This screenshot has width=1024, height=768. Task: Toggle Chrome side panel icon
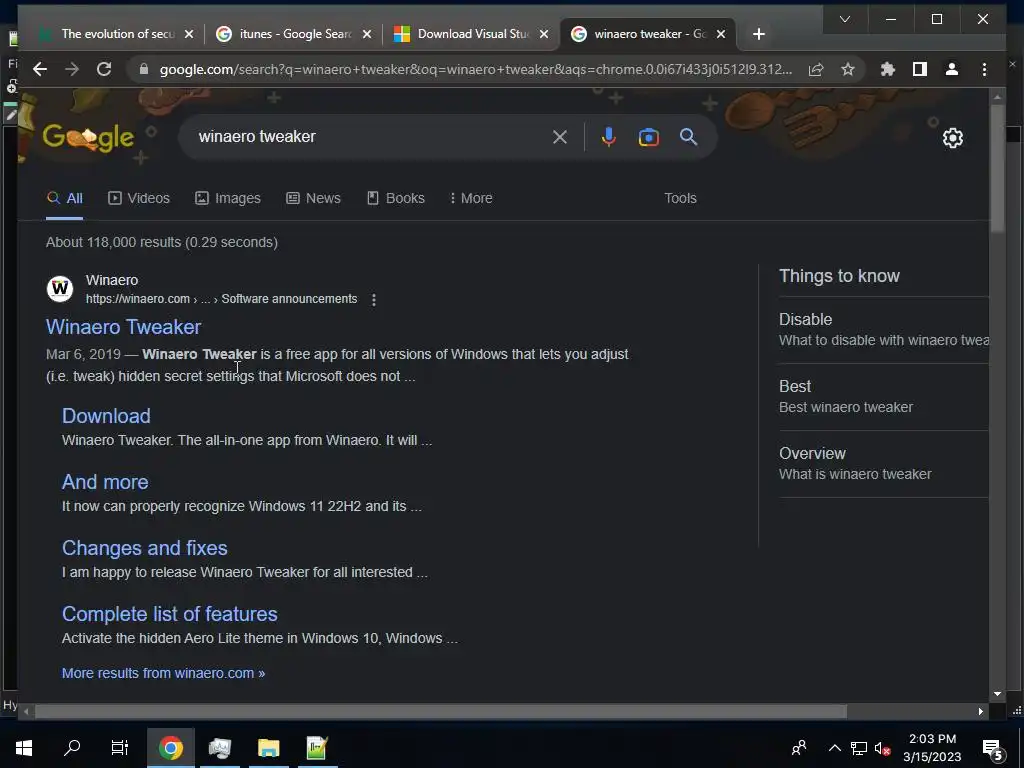(x=920, y=69)
